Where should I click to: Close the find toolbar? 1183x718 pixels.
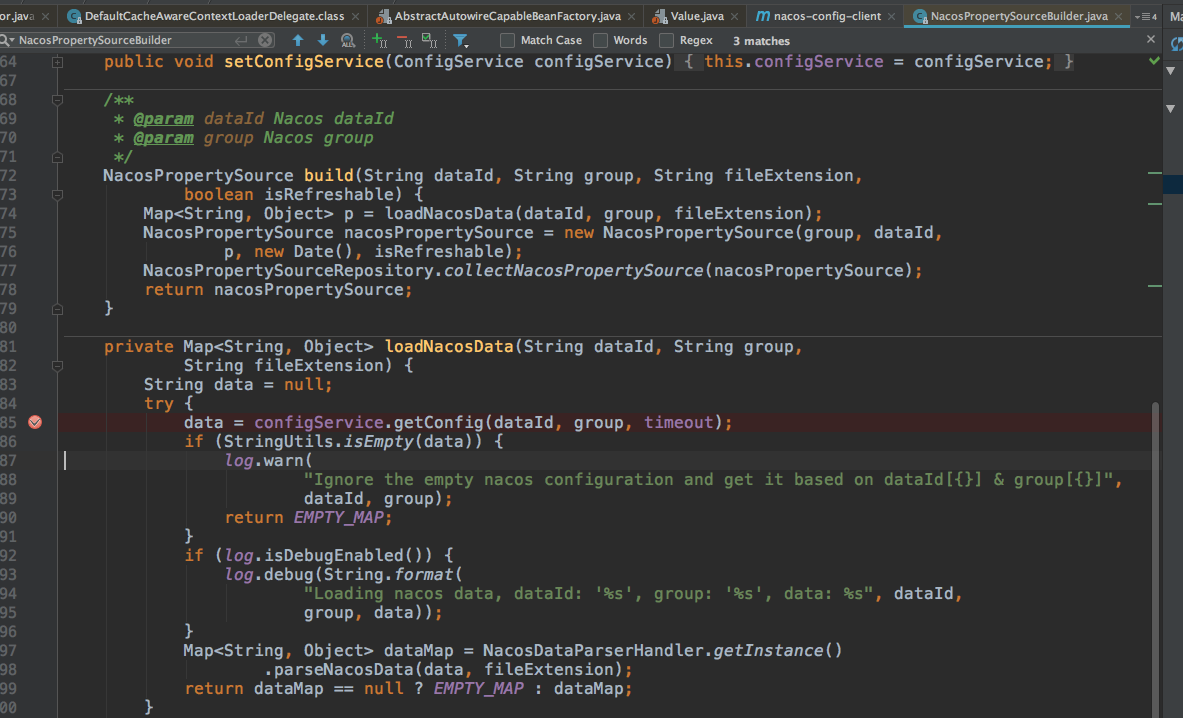(x=1150, y=40)
